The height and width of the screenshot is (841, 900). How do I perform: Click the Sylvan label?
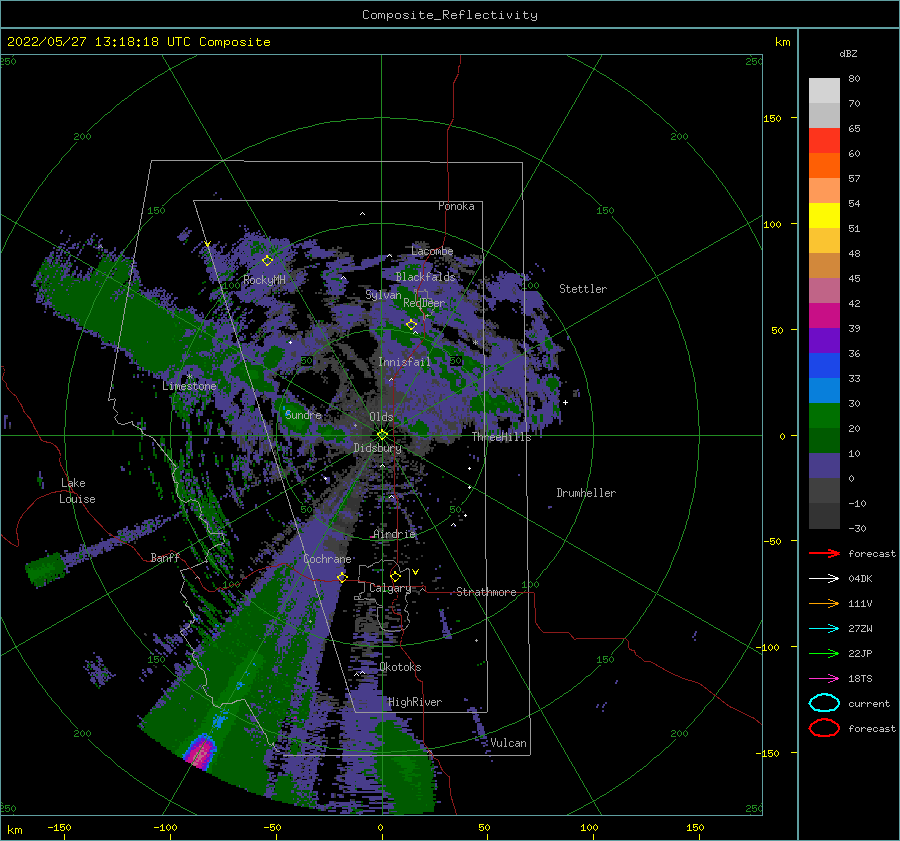(x=383, y=295)
